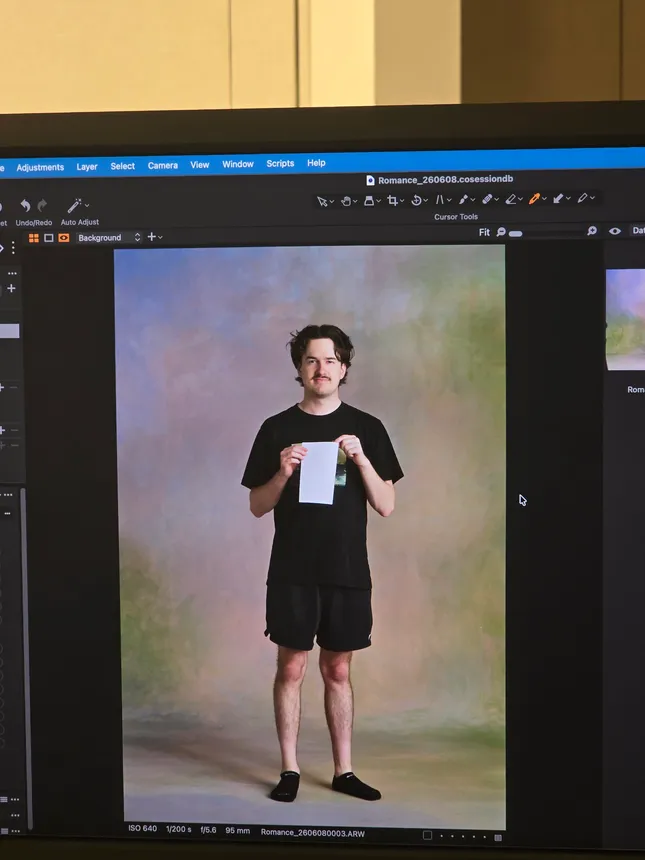Open the Layer menu
Viewport: 645px width, 860px height.
[87, 167]
